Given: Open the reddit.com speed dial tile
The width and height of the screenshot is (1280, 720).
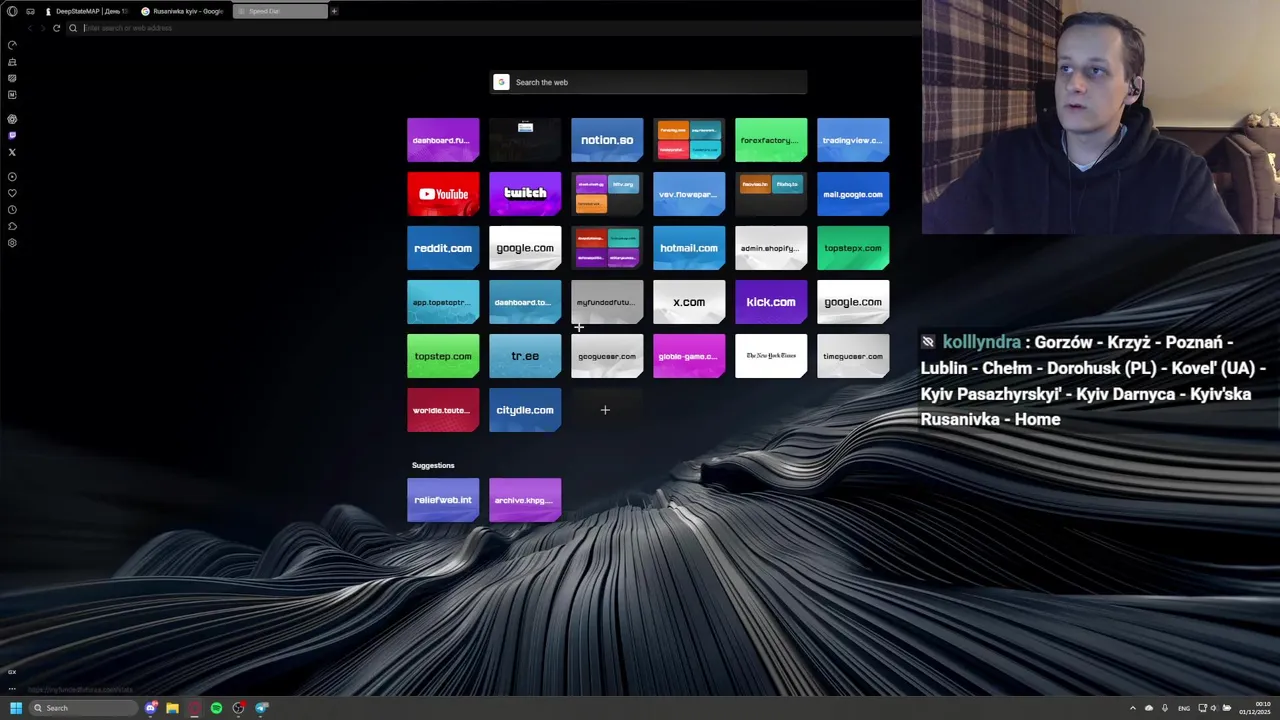Looking at the screenshot, I should point(443,248).
